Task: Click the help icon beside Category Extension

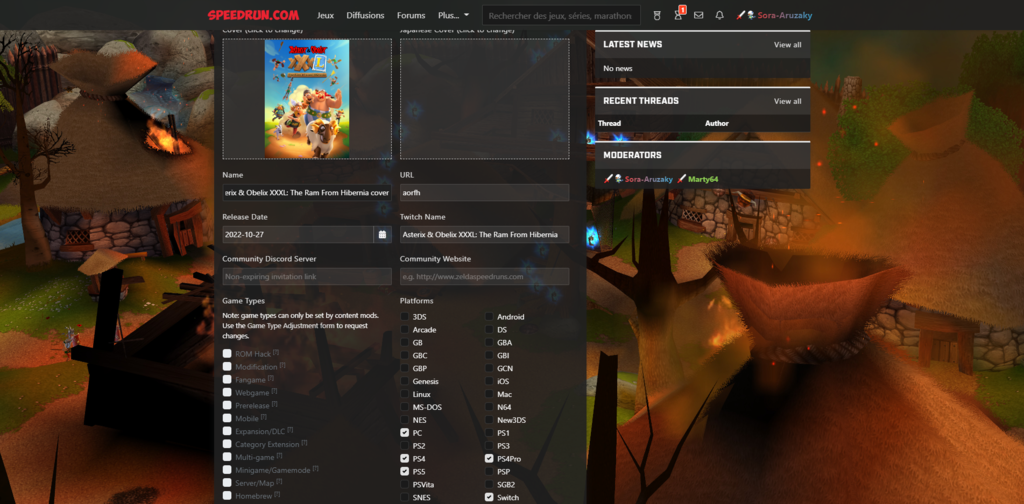Action: (x=304, y=443)
